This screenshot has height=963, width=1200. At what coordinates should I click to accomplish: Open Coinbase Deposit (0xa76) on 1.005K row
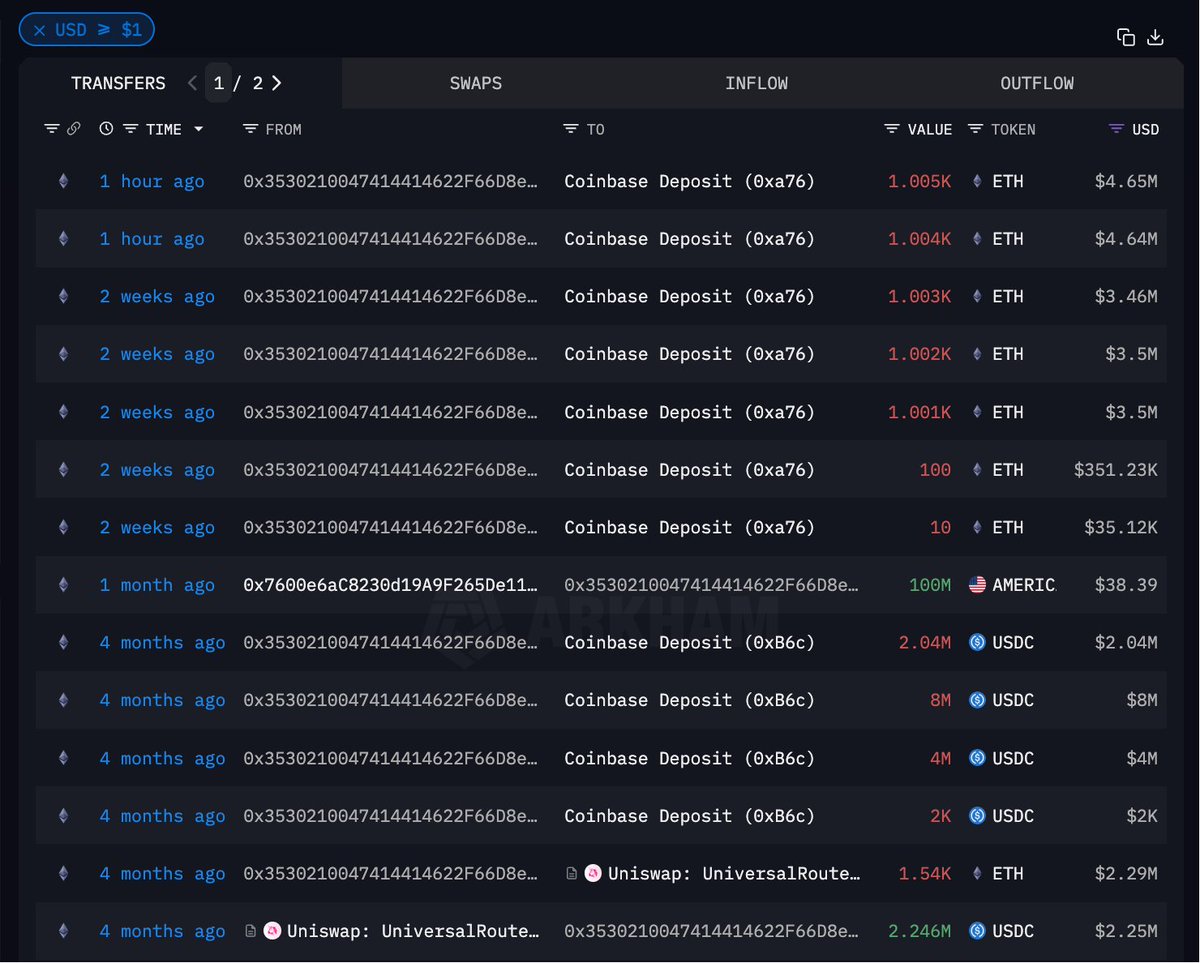click(690, 181)
